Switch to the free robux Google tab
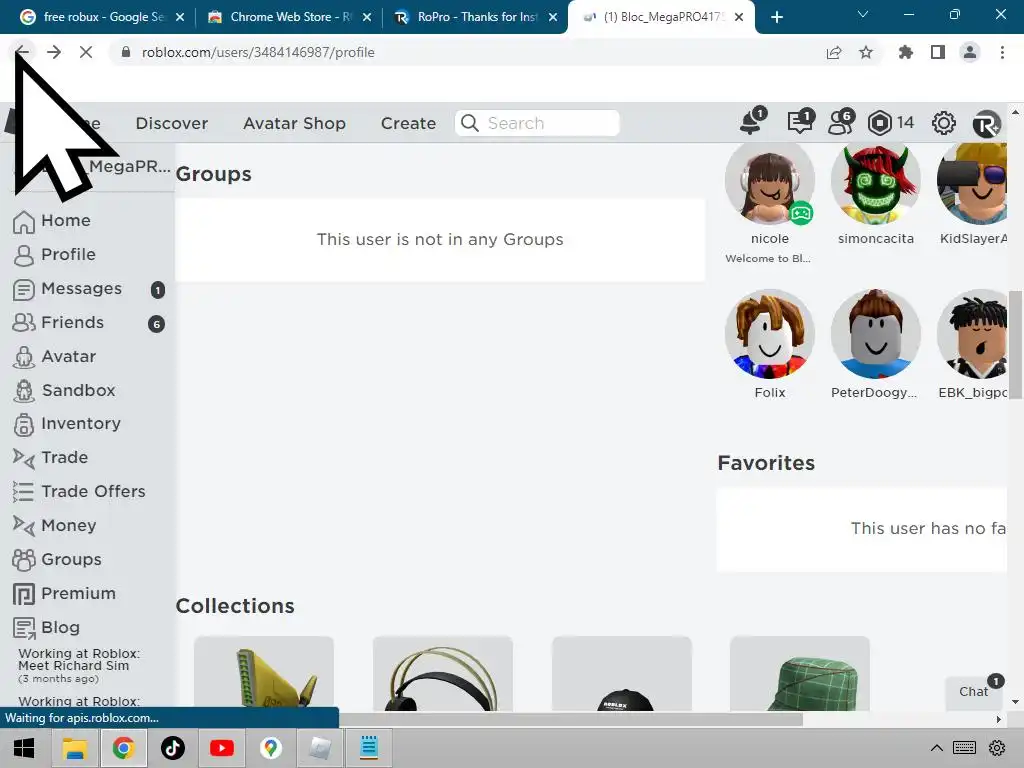Viewport: 1024px width, 768px height. pos(100,17)
